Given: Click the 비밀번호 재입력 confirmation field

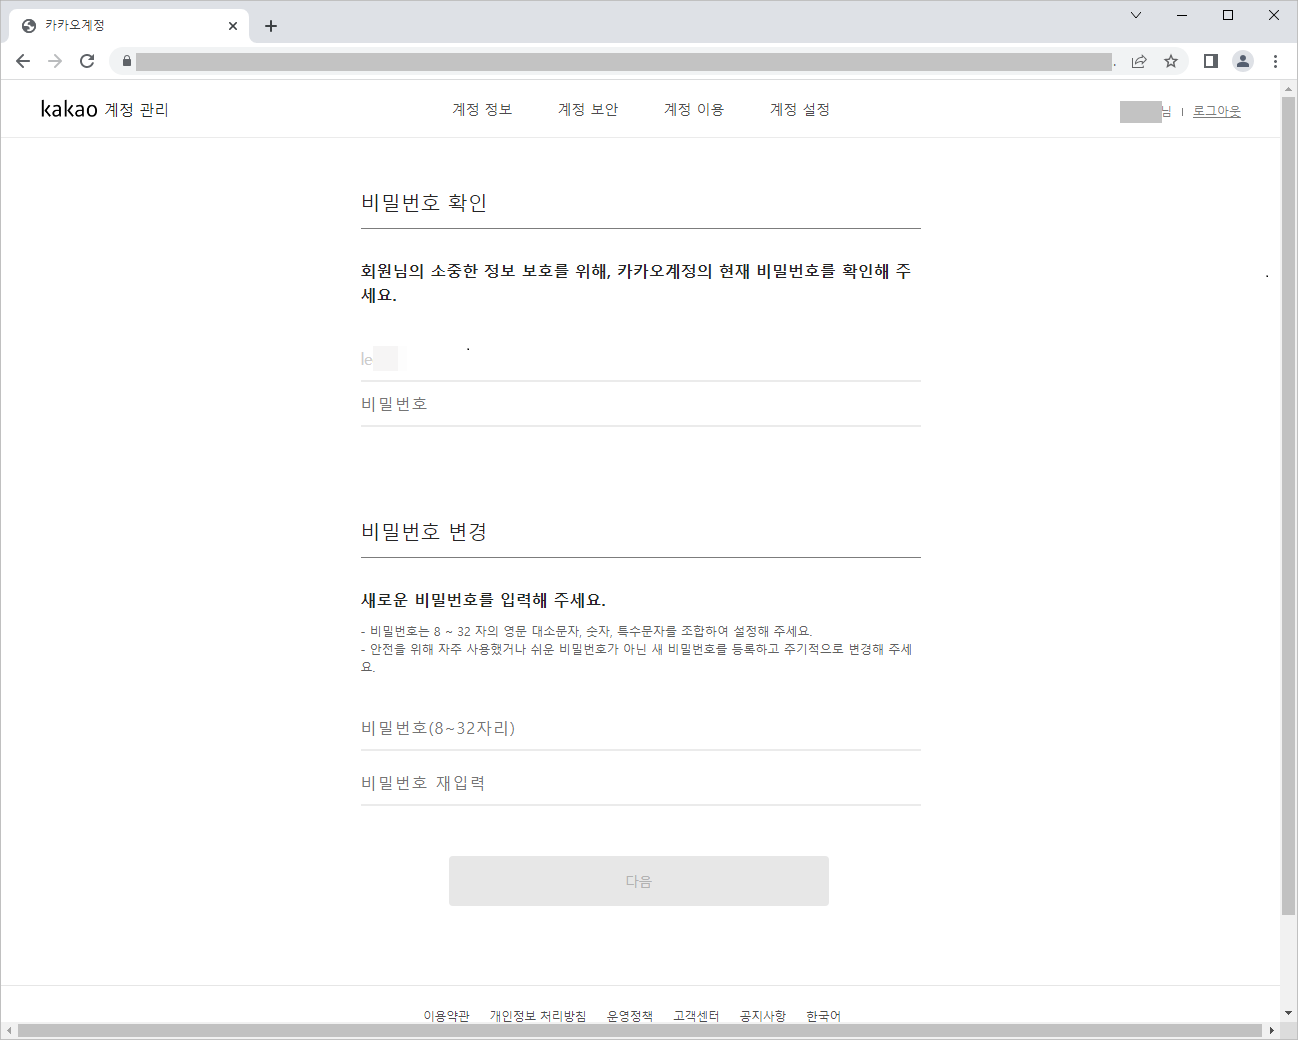Looking at the screenshot, I should tap(640, 783).
